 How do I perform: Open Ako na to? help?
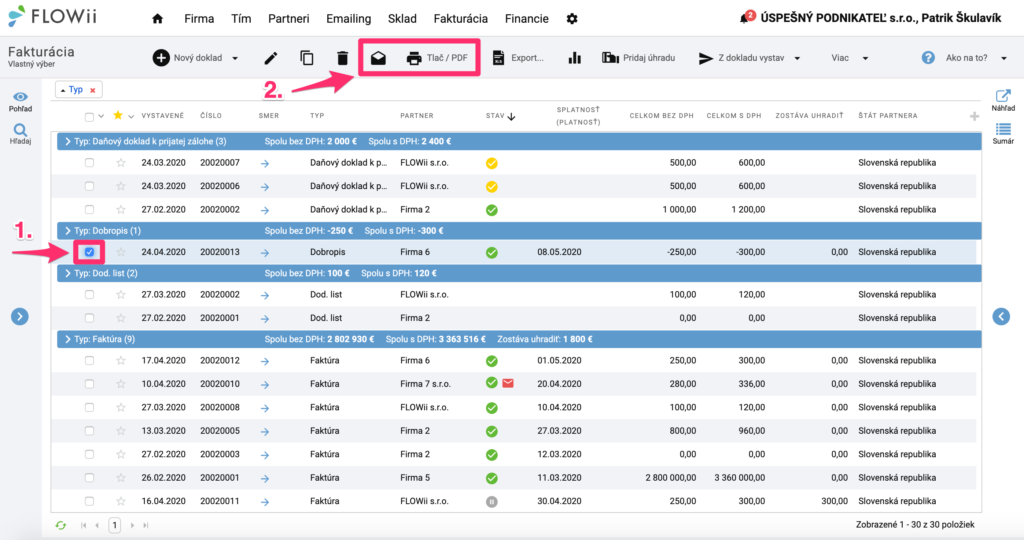pyautogui.click(x=964, y=58)
